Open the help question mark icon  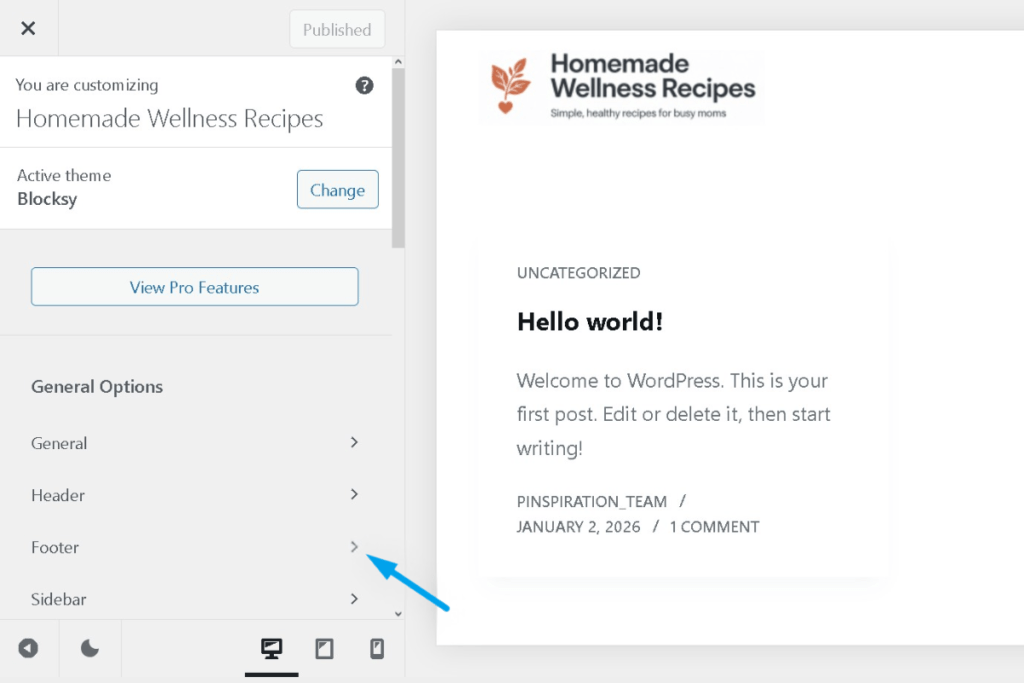pyautogui.click(x=364, y=86)
